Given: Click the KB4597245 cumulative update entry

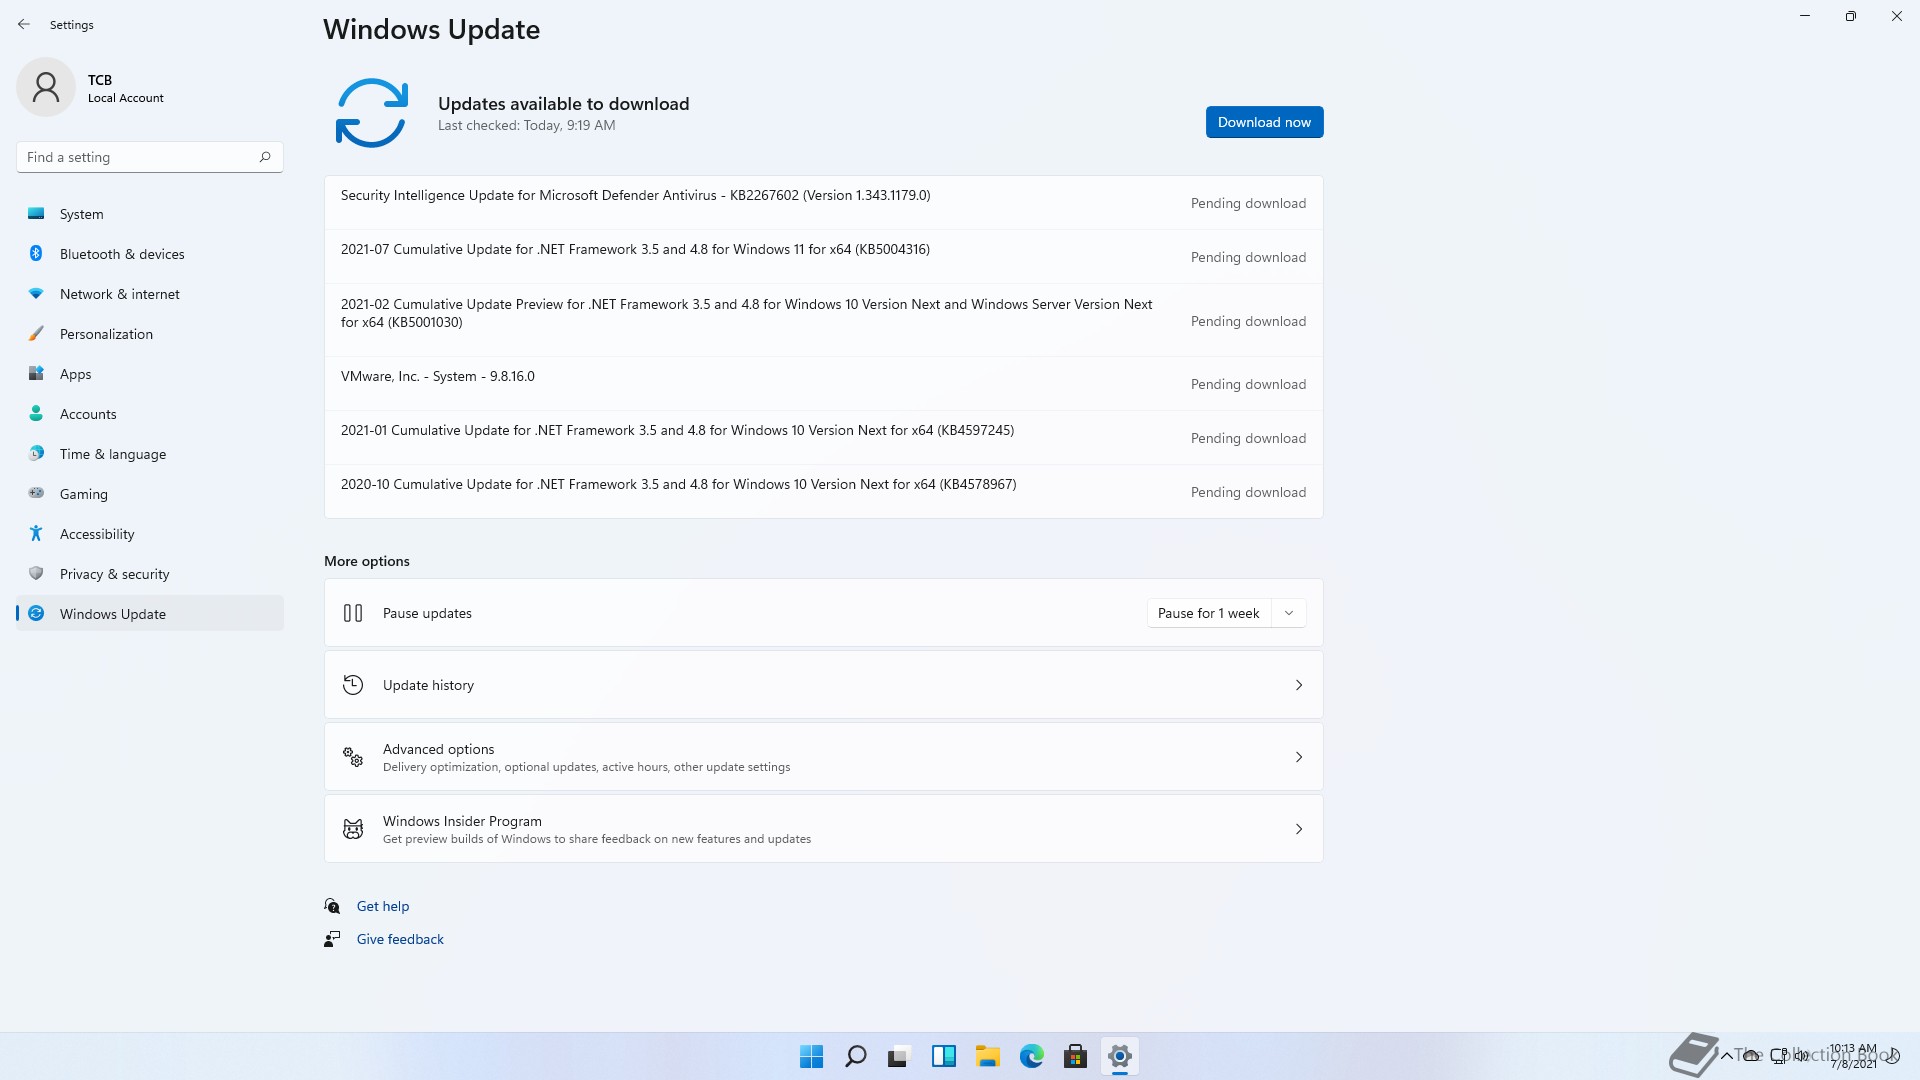Looking at the screenshot, I should point(823,438).
